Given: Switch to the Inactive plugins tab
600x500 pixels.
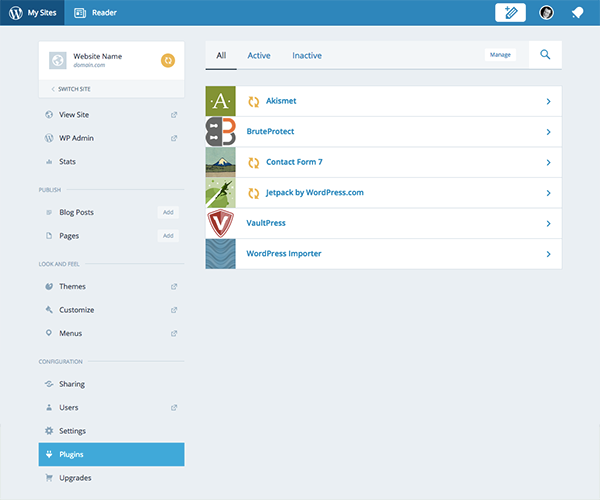Looking at the screenshot, I should (307, 56).
